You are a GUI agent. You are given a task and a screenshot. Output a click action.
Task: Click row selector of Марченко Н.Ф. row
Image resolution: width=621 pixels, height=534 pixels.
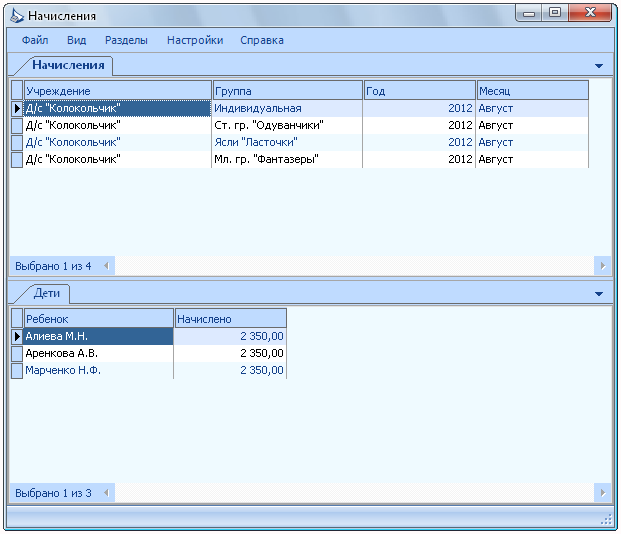click(x=17, y=370)
